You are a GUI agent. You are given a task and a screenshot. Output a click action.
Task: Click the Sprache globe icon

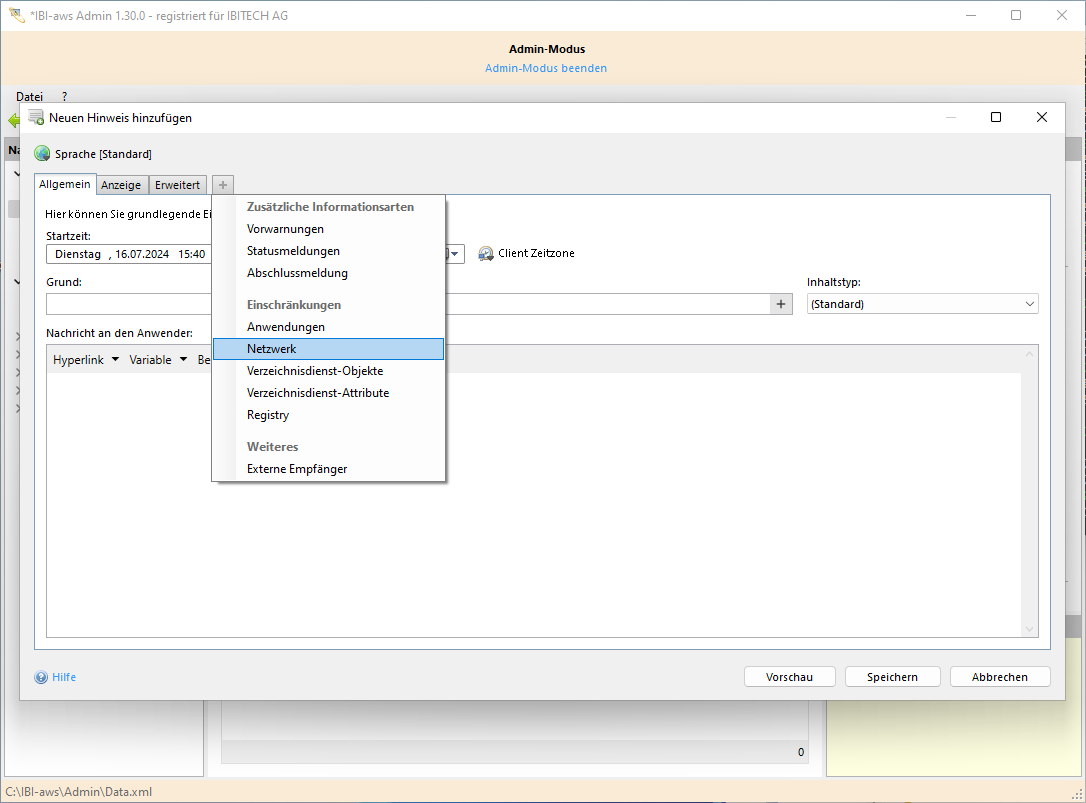(42, 154)
